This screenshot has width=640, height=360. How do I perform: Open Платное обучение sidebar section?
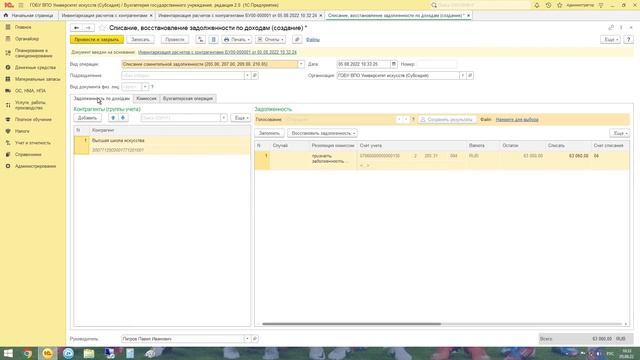(33, 120)
